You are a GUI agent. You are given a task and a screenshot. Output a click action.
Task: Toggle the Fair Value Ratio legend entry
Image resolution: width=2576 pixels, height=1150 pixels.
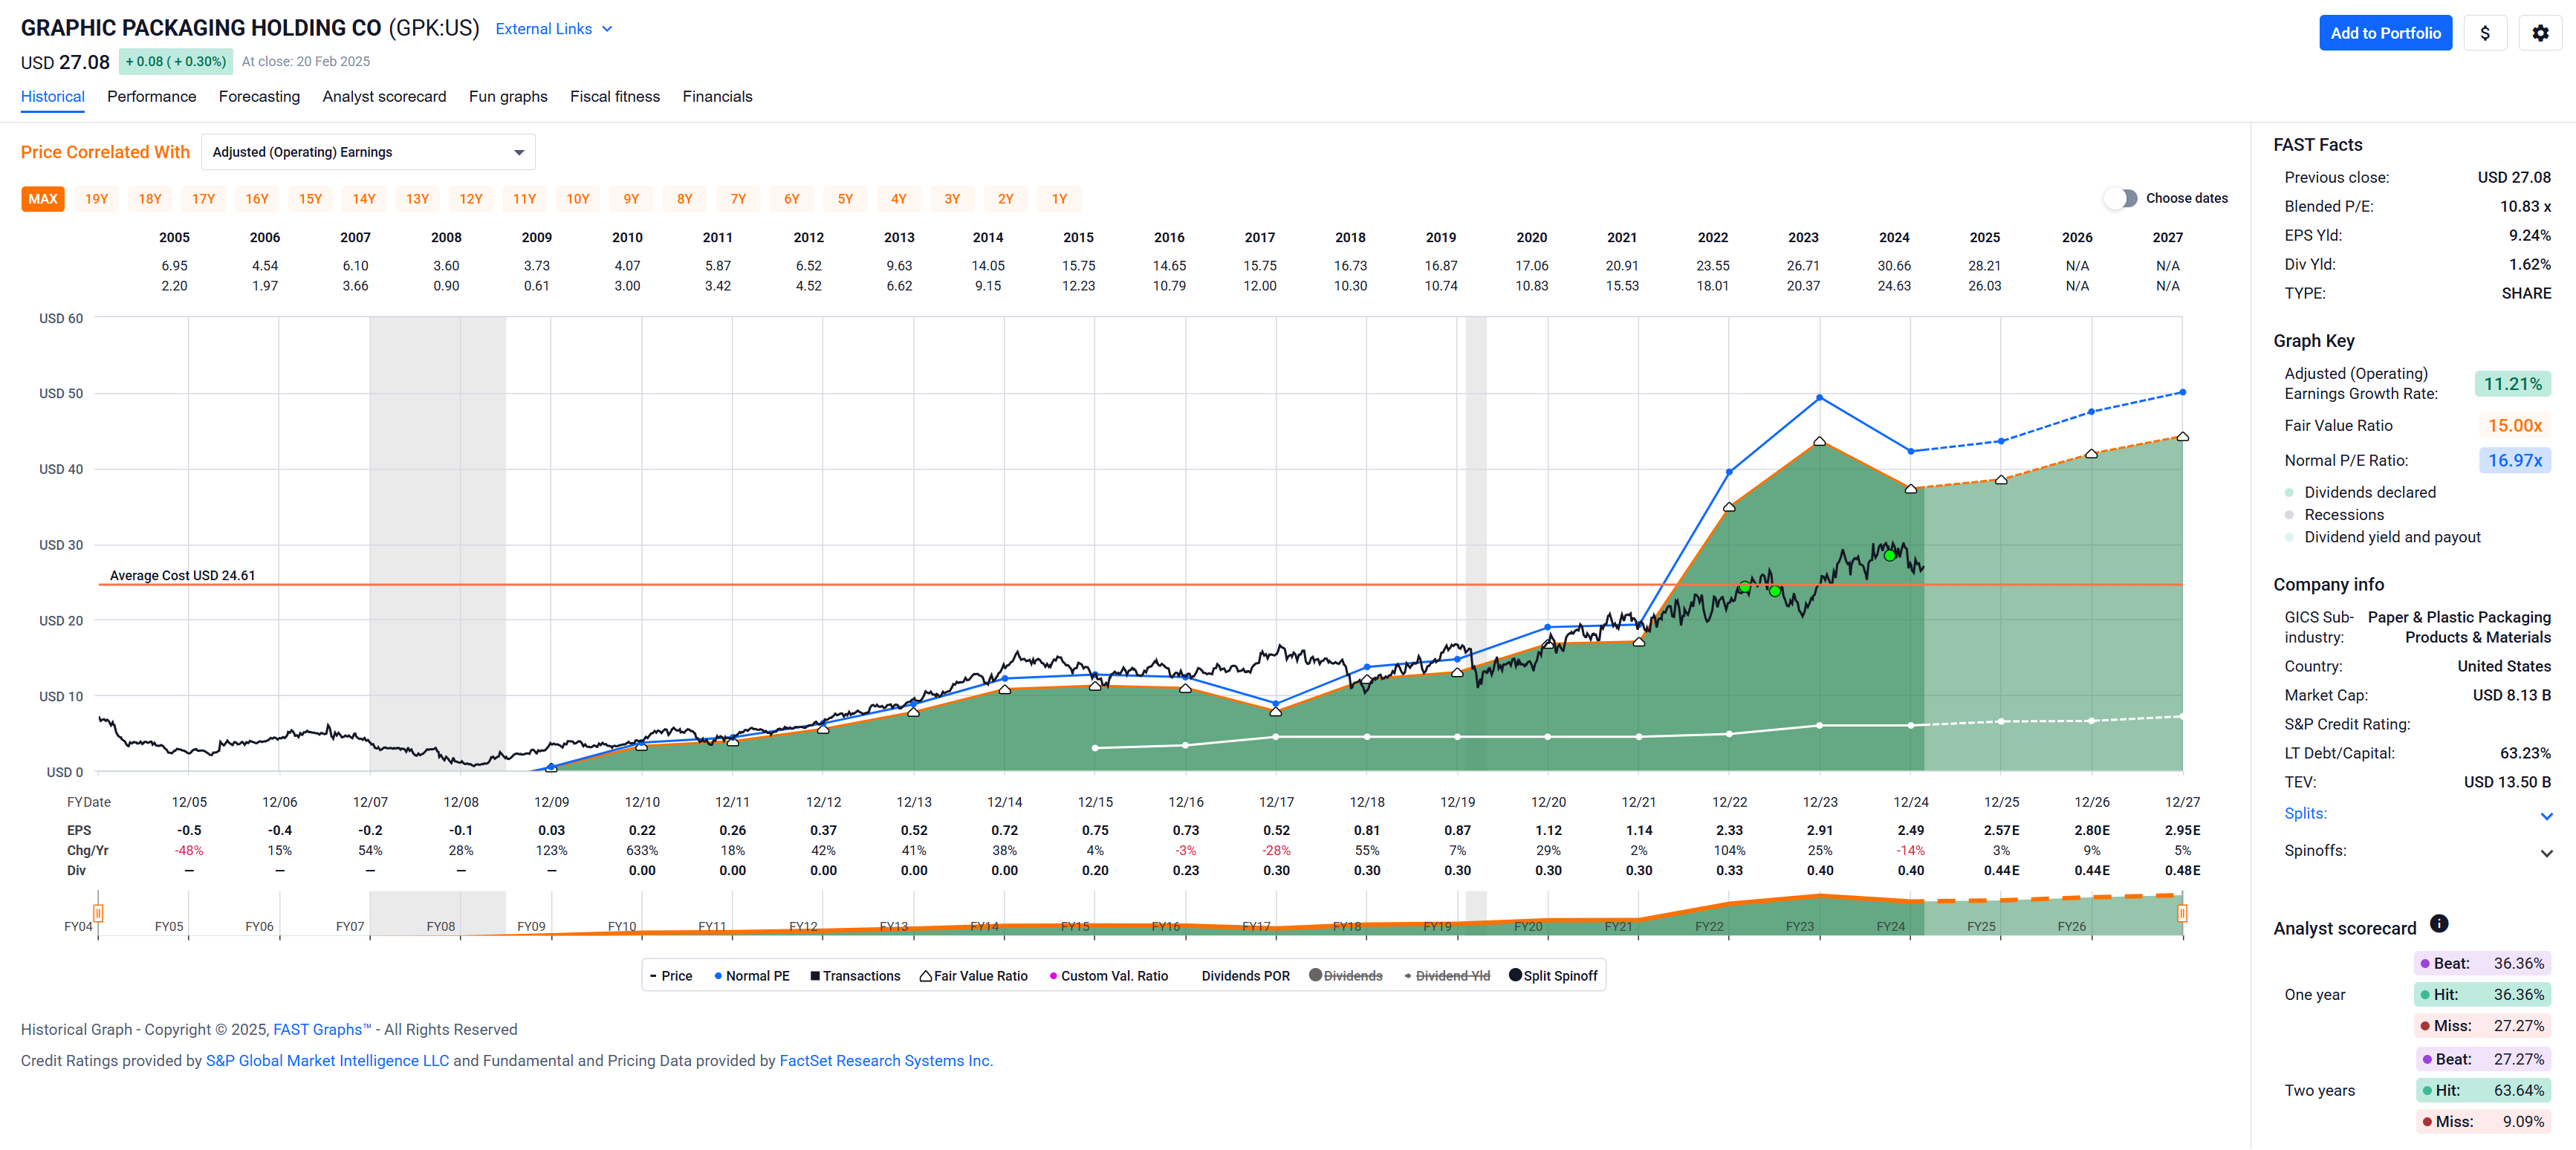coord(973,976)
